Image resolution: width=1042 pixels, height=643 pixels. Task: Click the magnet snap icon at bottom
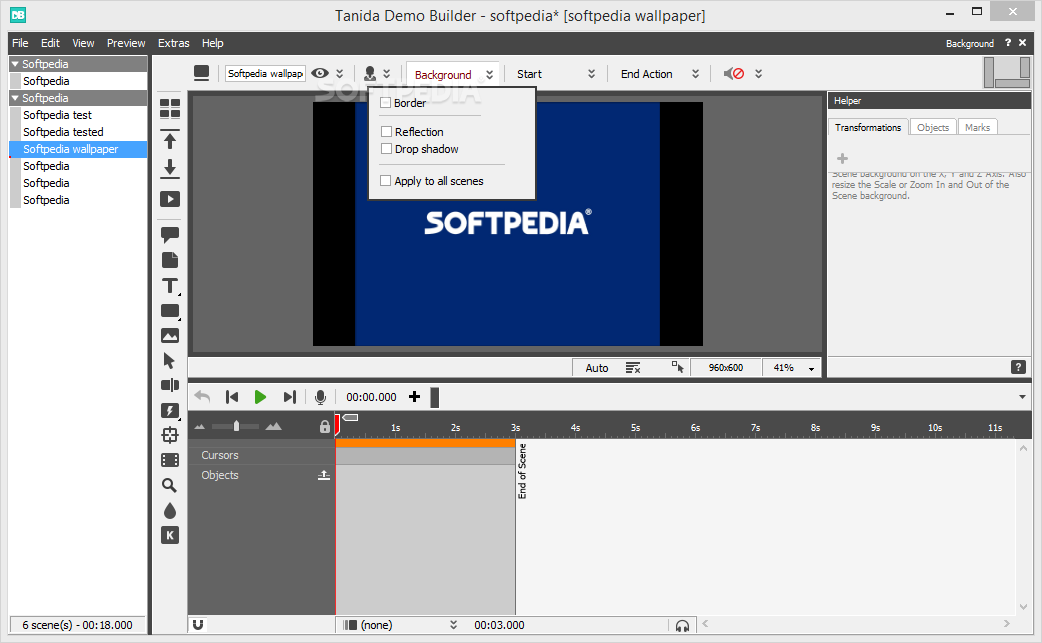click(x=198, y=624)
